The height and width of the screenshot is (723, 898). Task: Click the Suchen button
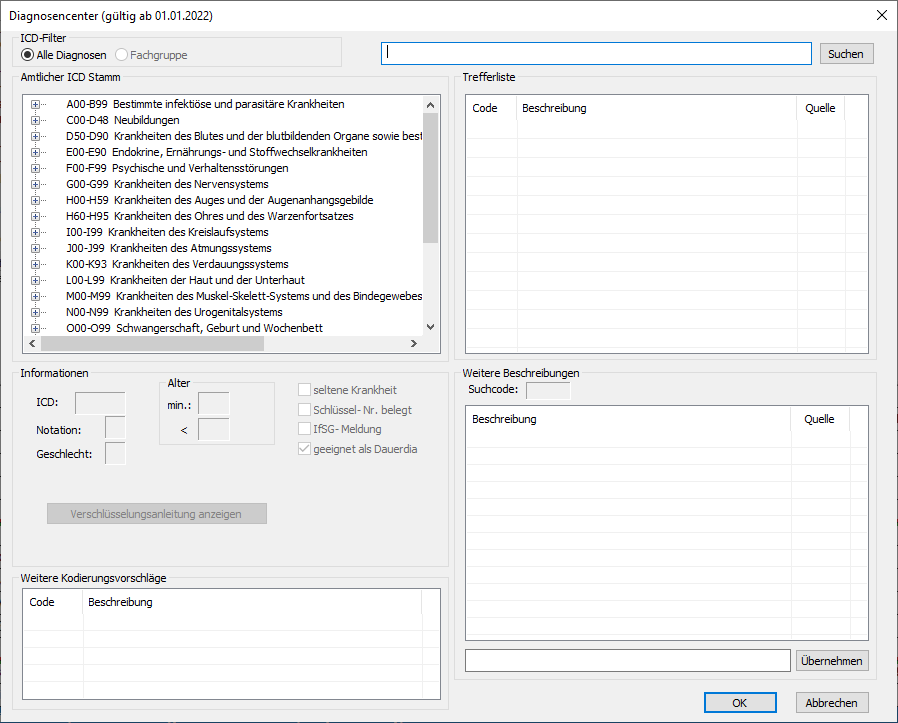coord(845,54)
